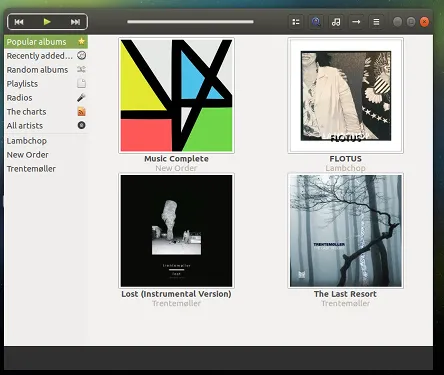Click the shuffle icon beside Random albums
This screenshot has height=375, width=444.
[81, 69]
